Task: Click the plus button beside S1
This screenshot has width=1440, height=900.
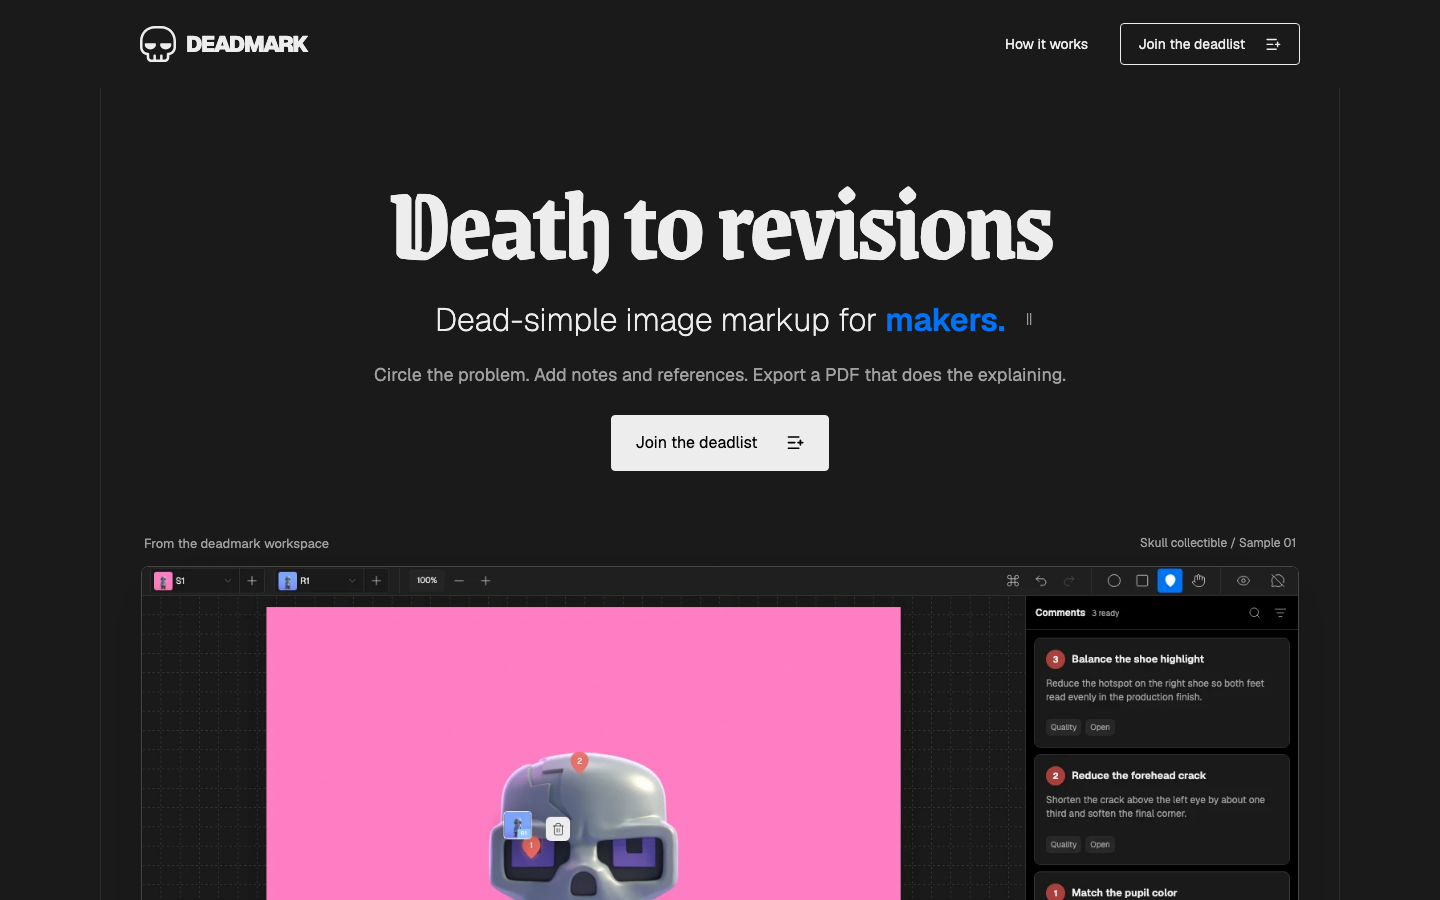Action: [252, 581]
